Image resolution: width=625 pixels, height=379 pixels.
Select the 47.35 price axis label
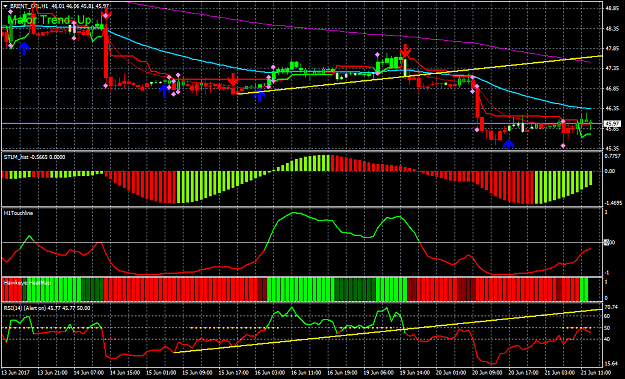point(612,69)
